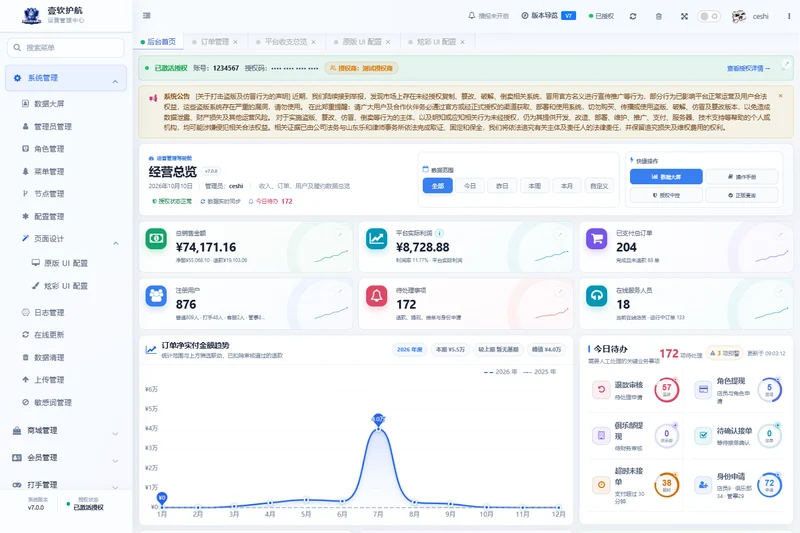
Task: Click the refresh icon in top bar
Action: (633, 16)
